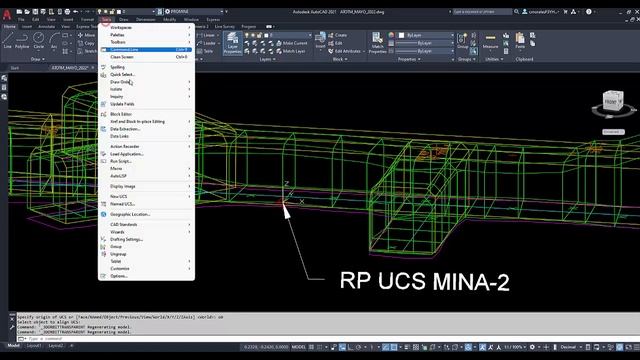This screenshot has height=360, width=640.
Task: Toggle grid display in status bar
Action: pos(311,347)
